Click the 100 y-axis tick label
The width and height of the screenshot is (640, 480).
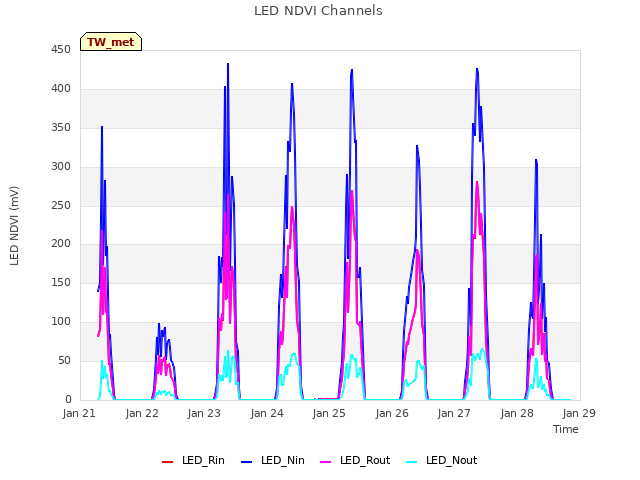click(61, 322)
